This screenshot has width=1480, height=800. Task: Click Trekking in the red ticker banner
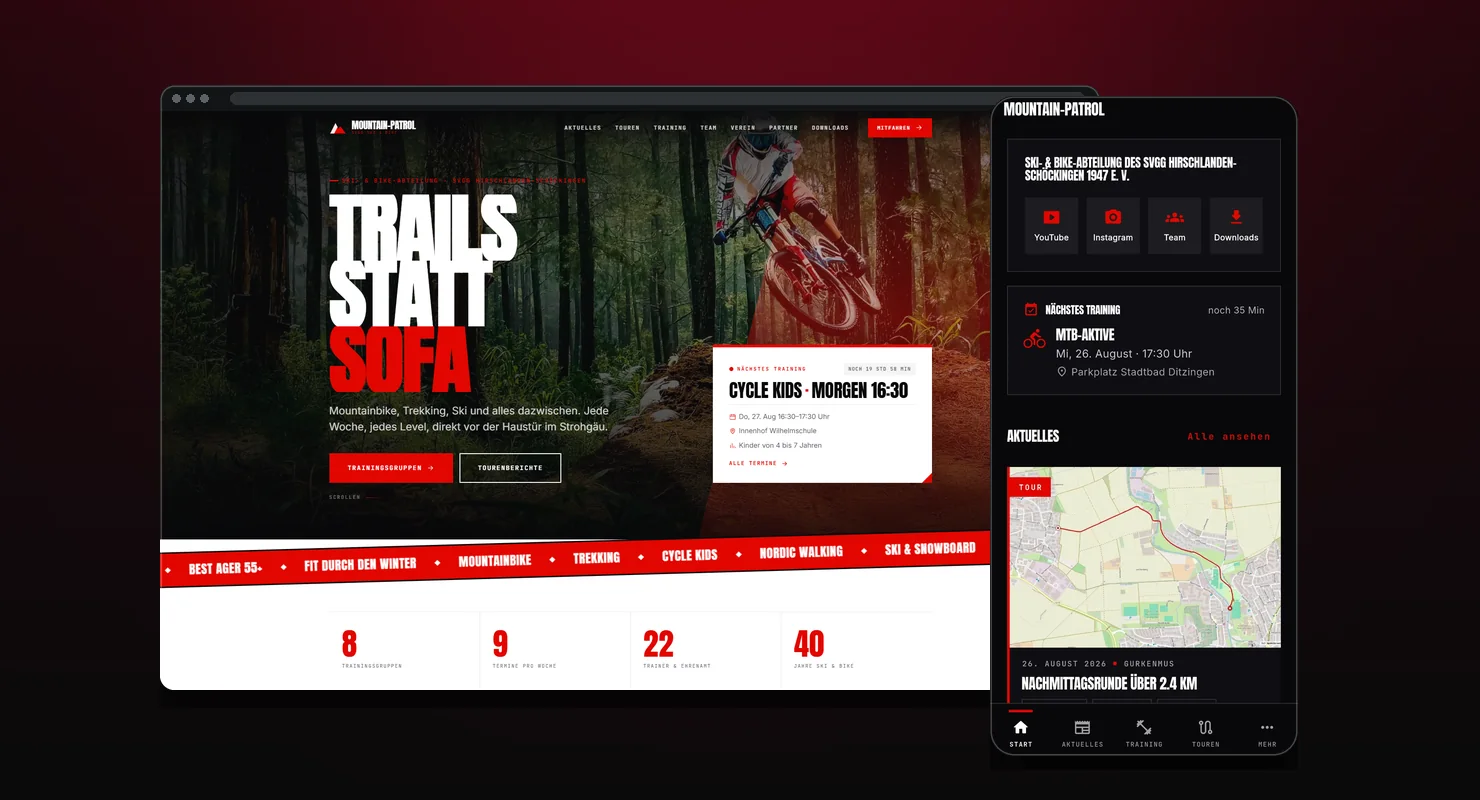596,558
